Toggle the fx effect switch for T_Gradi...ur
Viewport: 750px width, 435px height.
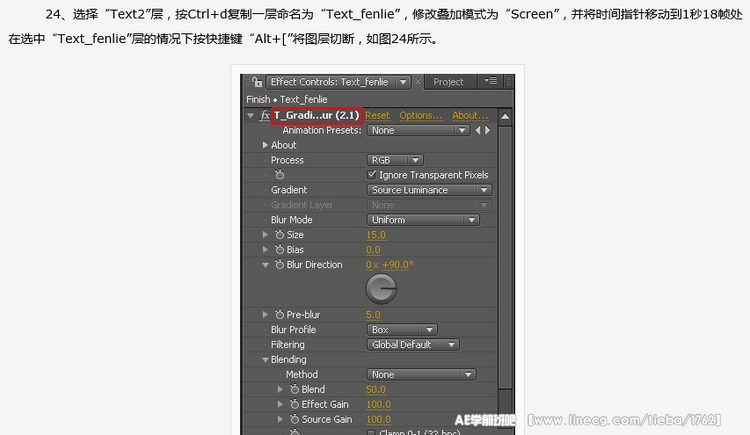click(x=265, y=115)
